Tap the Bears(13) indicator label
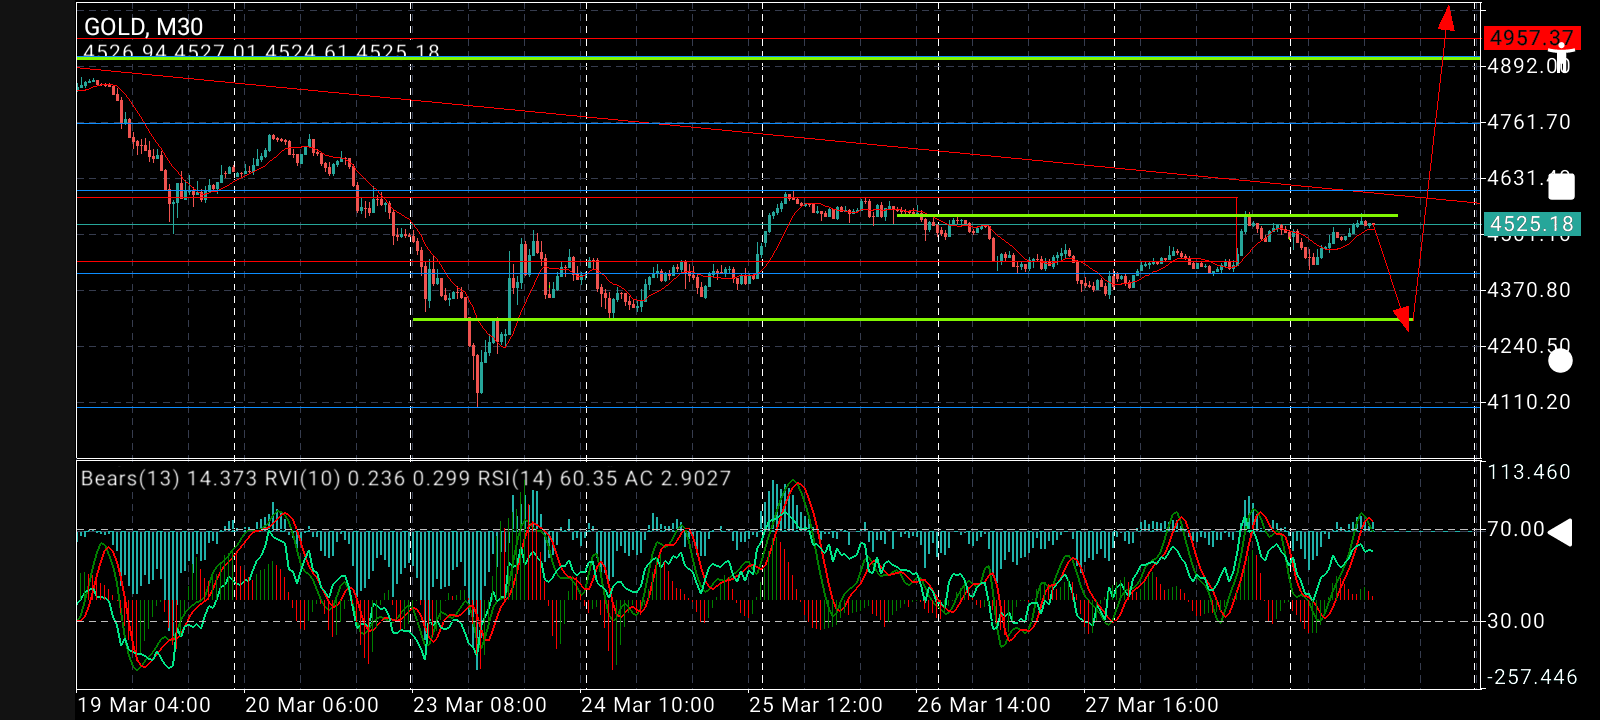The width and height of the screenshot is (1600, 720). [130, 479]
